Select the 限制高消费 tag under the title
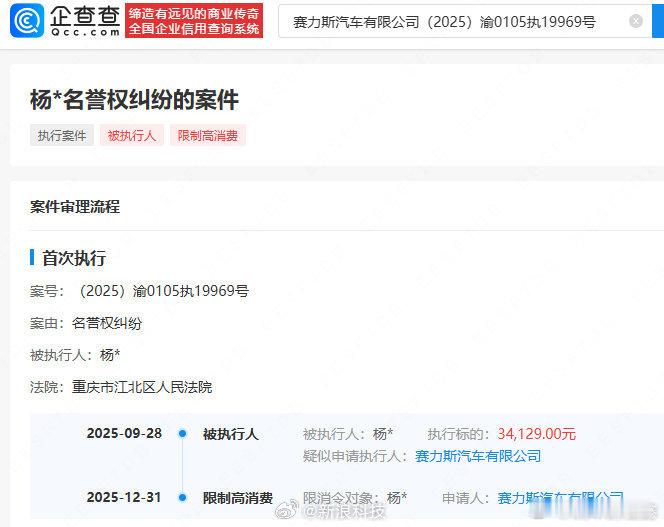 point(208,136)
